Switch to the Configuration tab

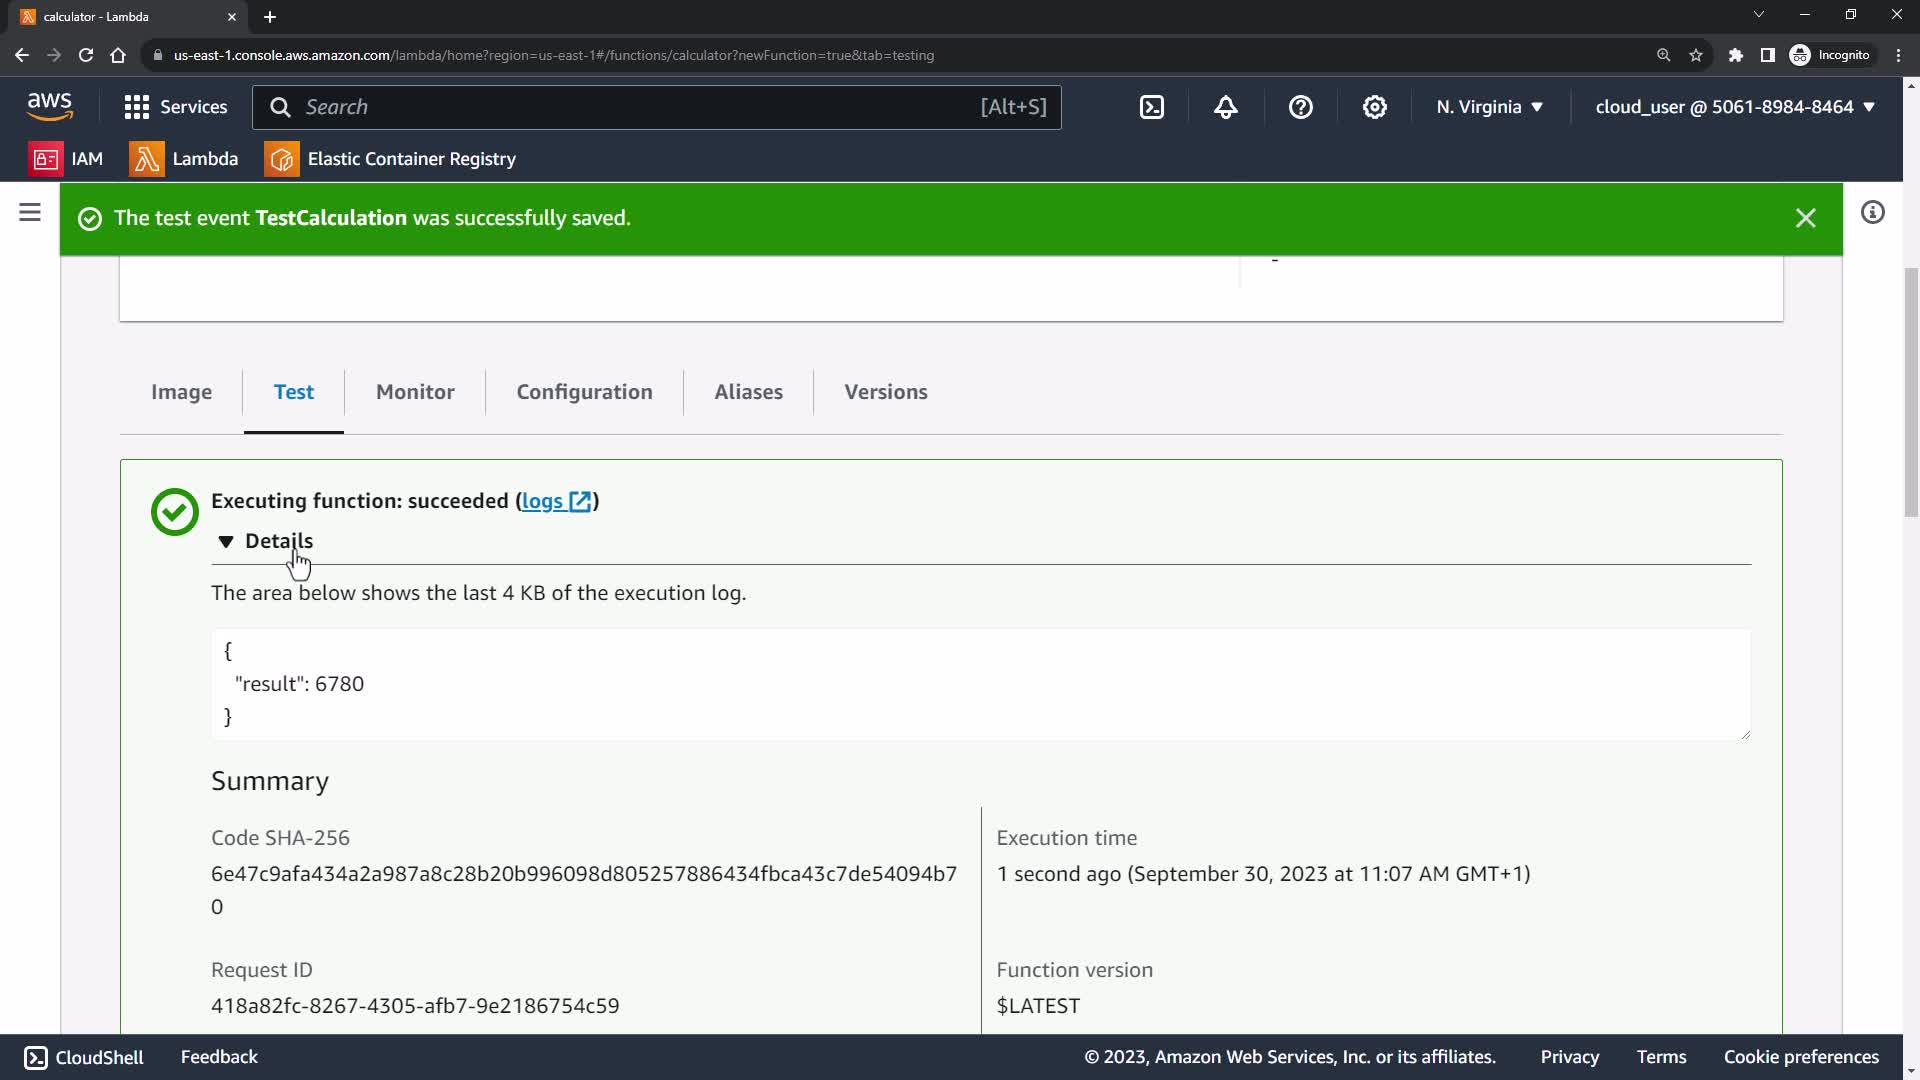584,392
